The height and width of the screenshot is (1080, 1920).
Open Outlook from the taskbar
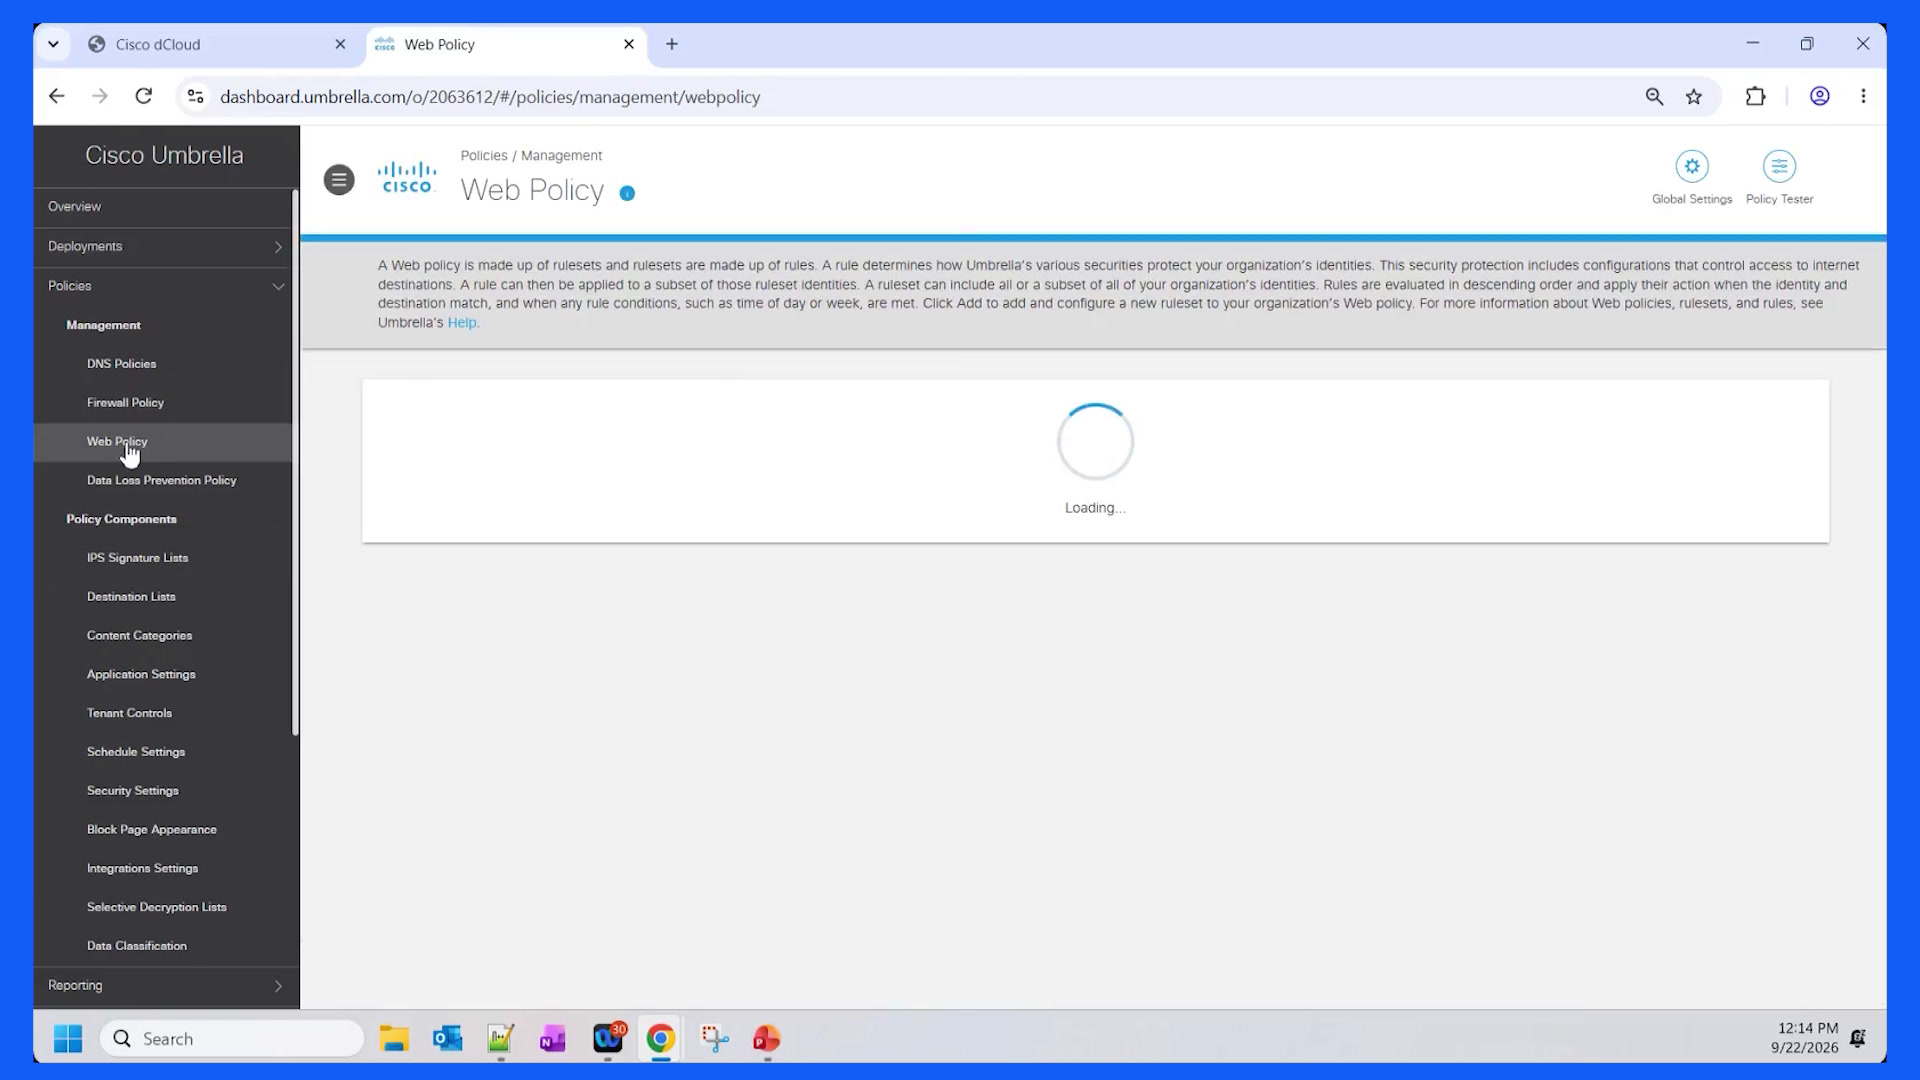(x=447, y=1039)
